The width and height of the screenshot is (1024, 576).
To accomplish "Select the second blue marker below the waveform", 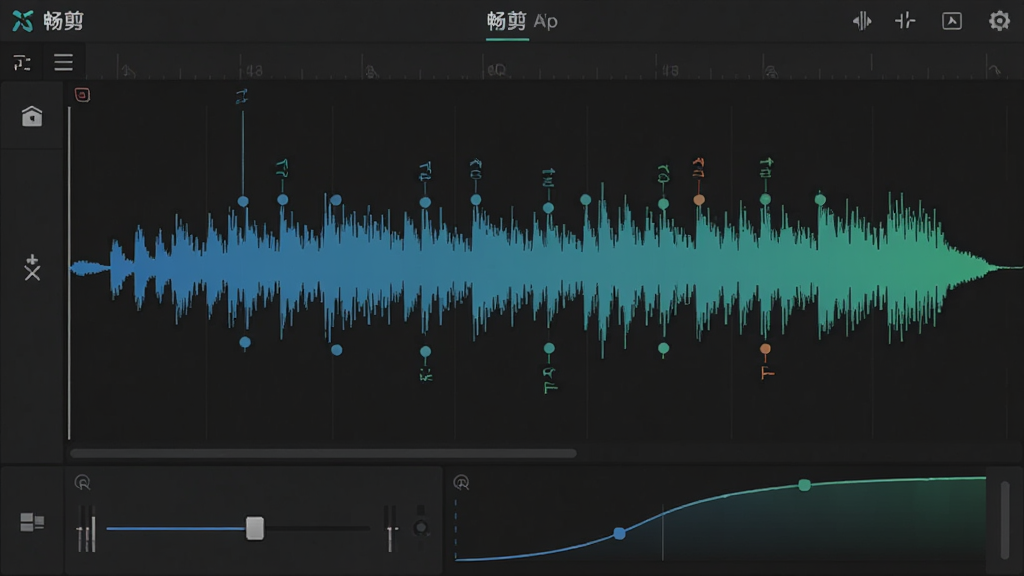I will pyautogui.click(x=336, y=350).
